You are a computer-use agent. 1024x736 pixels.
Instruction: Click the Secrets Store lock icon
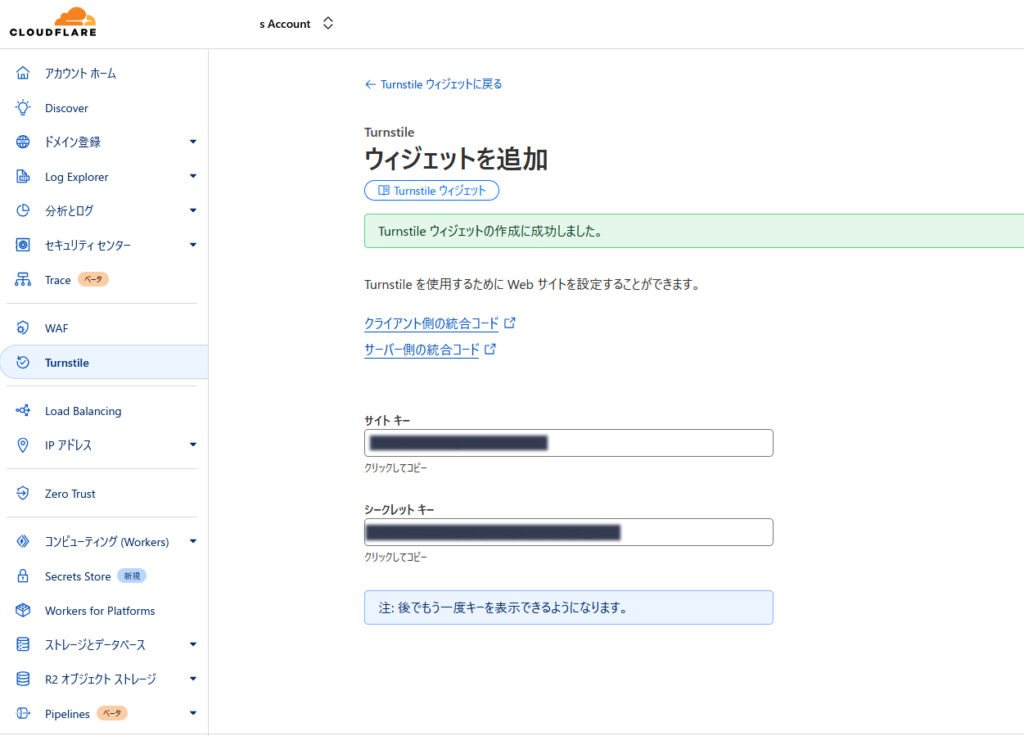(x=23, y=577)
